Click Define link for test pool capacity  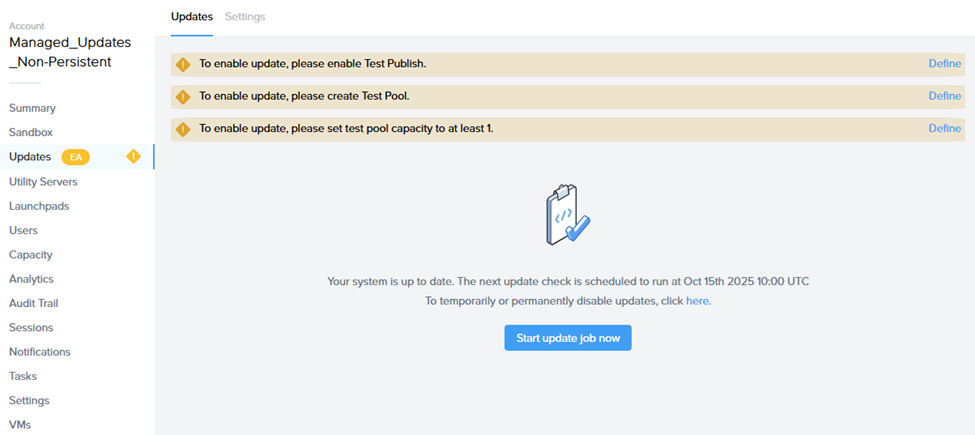point(944,129)
